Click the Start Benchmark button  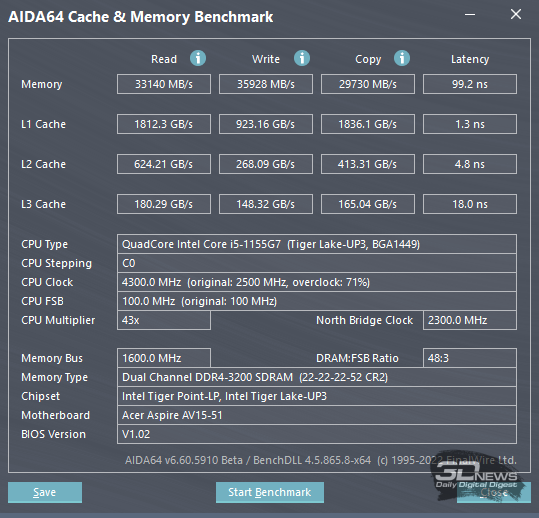pyautogui.click(x=270, y=492)
